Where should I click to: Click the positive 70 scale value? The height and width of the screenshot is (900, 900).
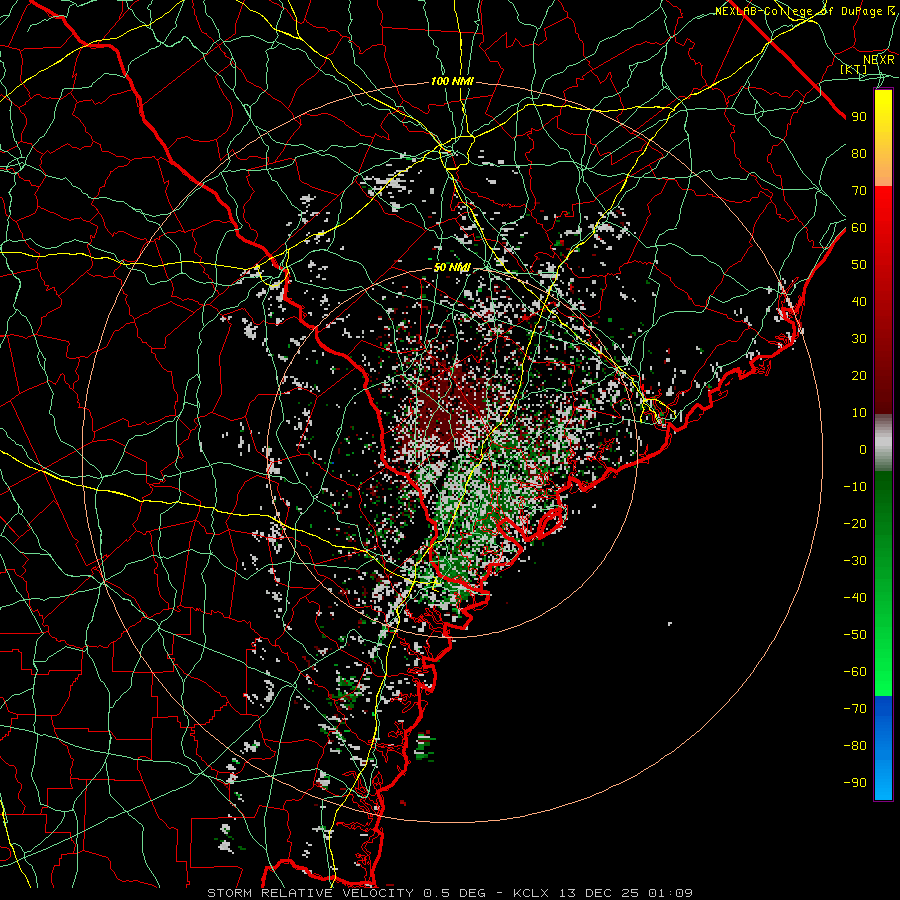[x=859, y=191]
